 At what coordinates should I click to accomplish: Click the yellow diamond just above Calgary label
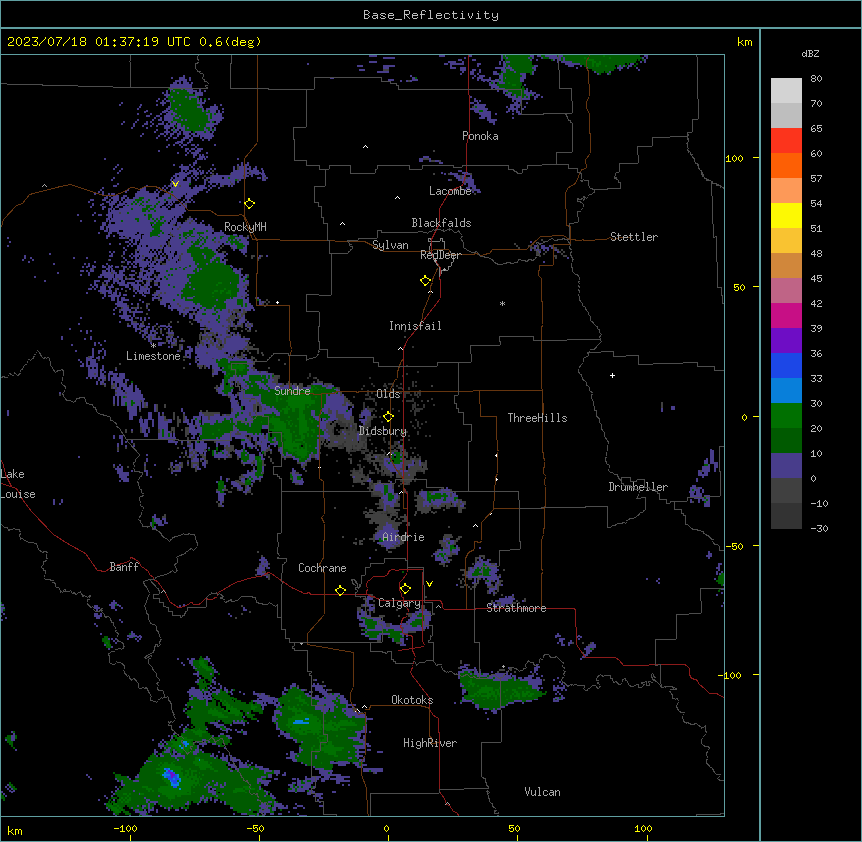(x=405, y=589)
